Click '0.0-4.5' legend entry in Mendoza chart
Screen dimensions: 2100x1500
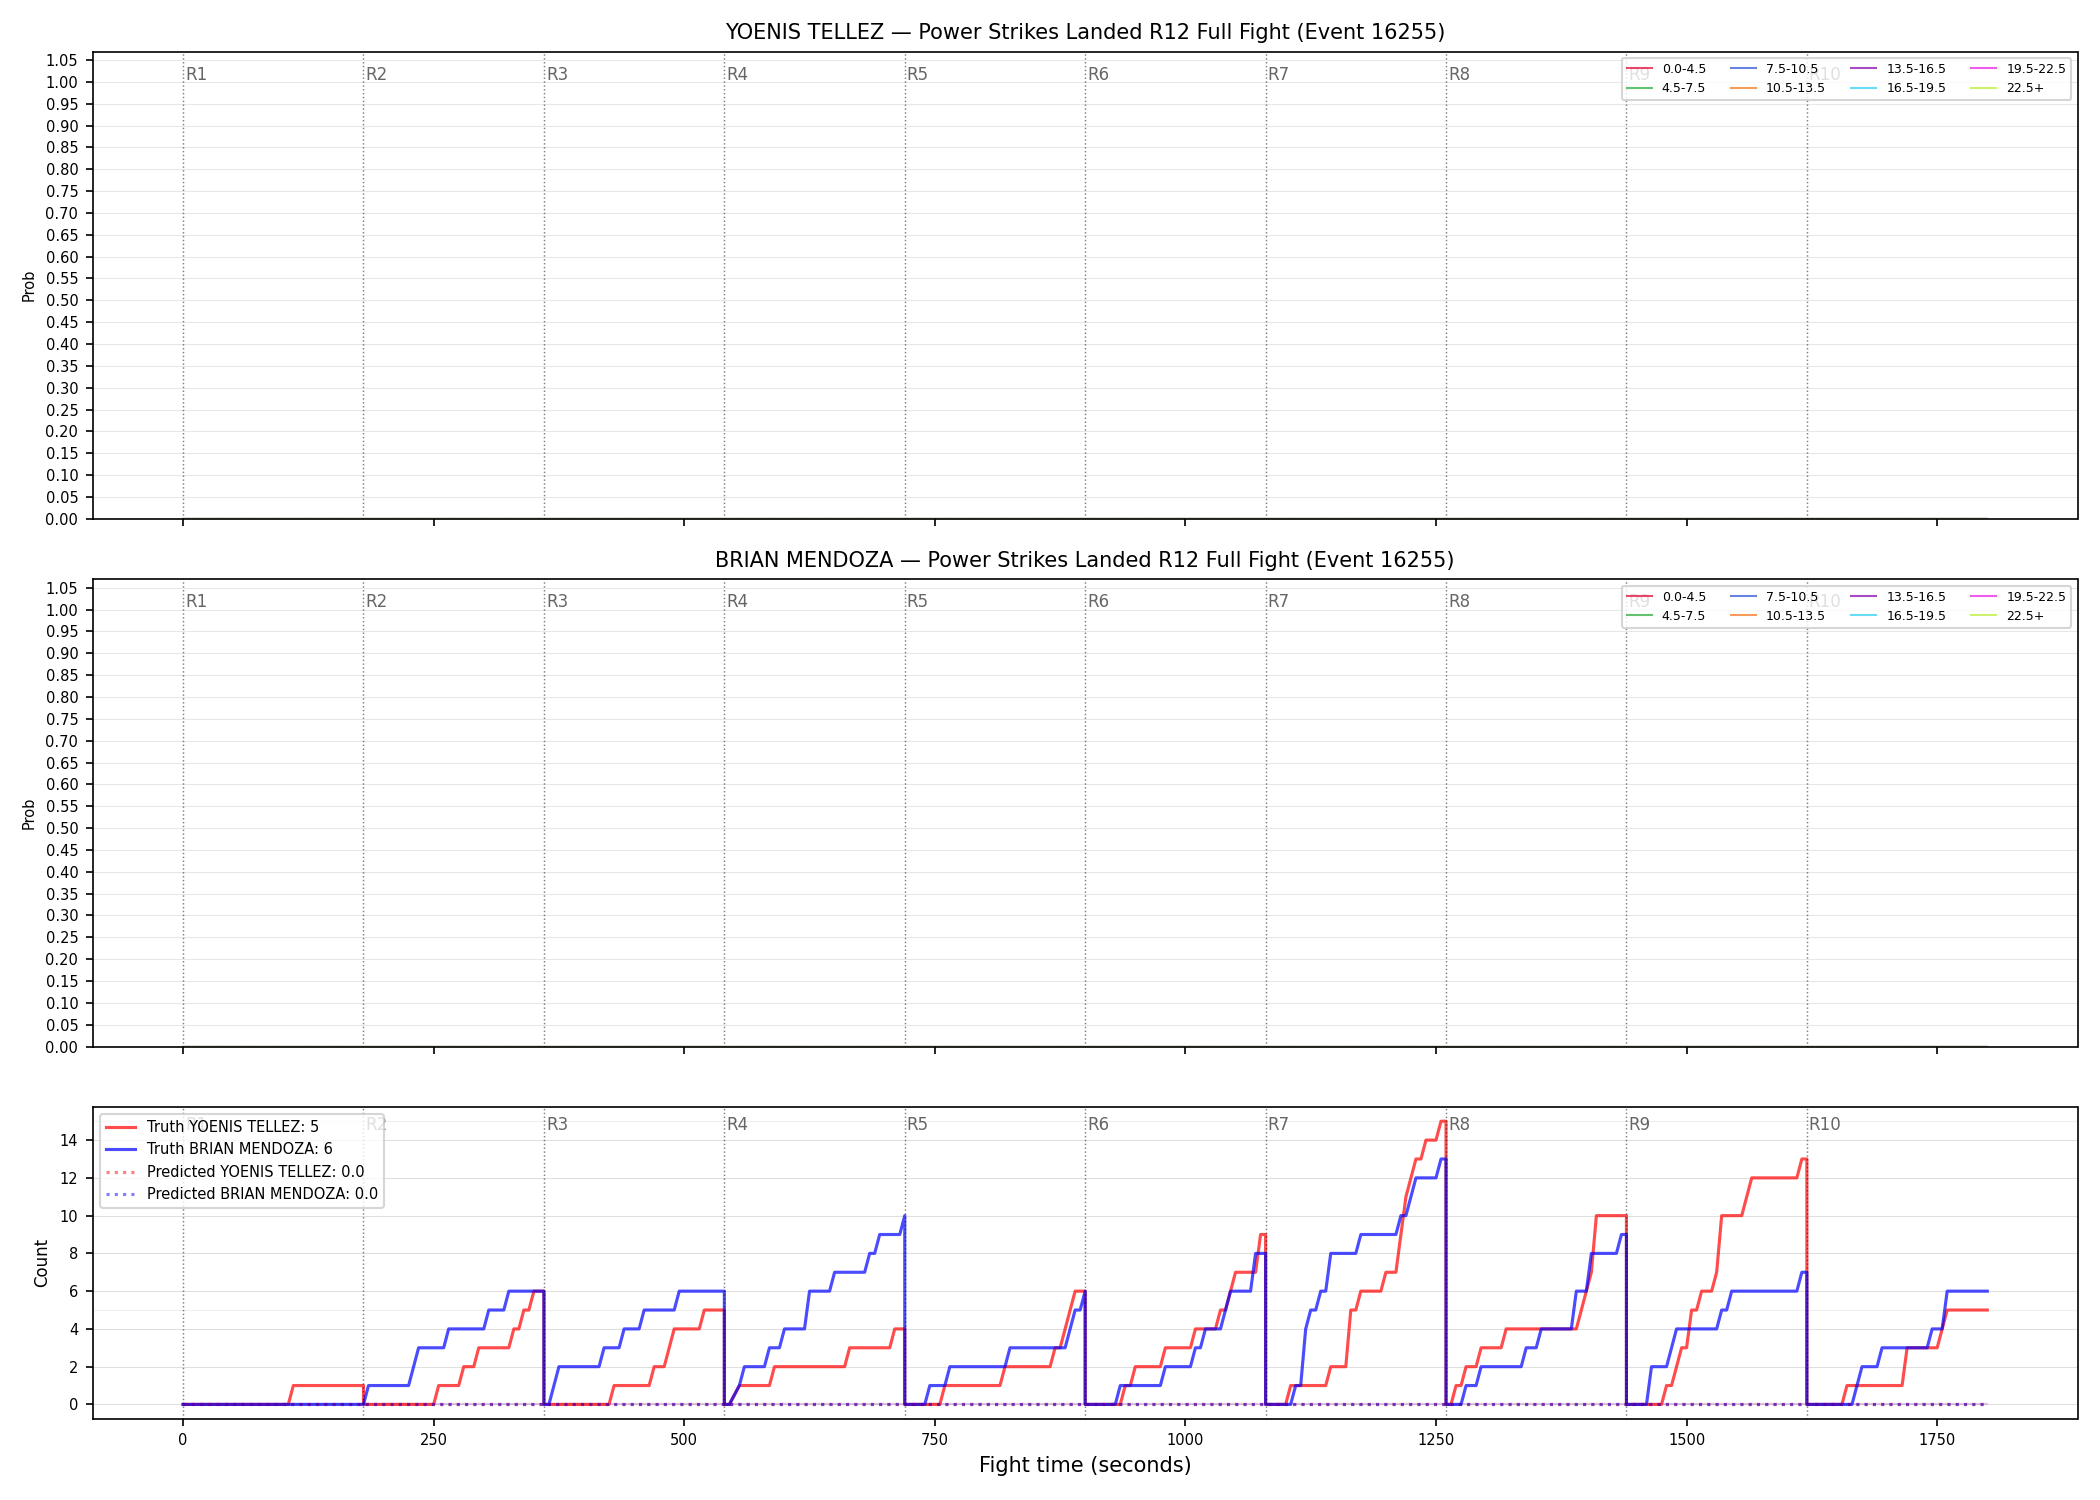coord(1667,597)
